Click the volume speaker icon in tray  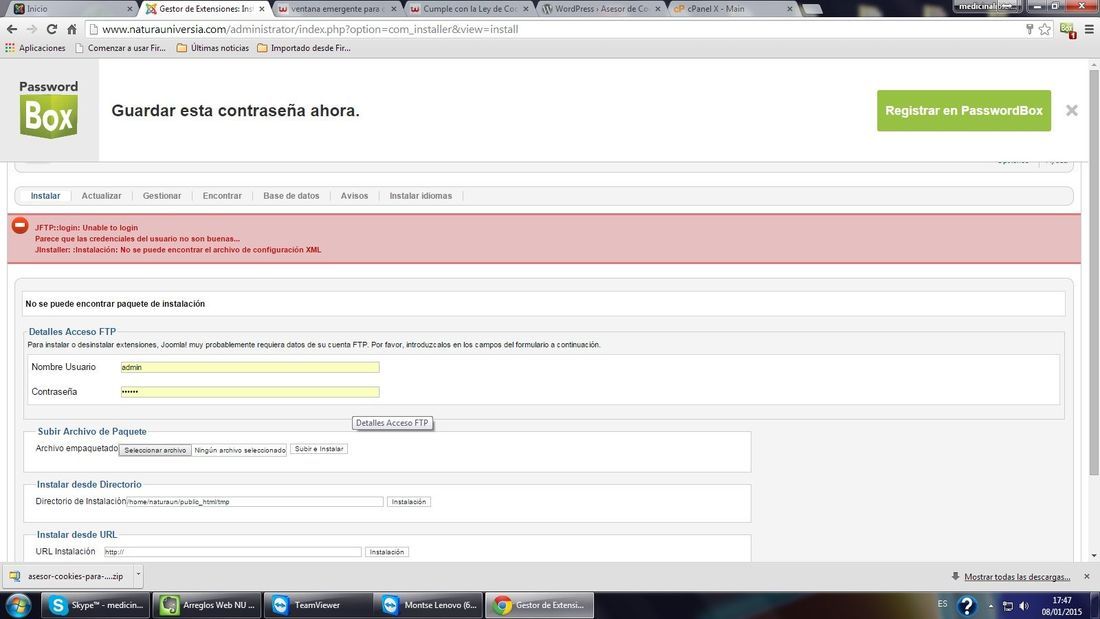[x=1024, y=606]
